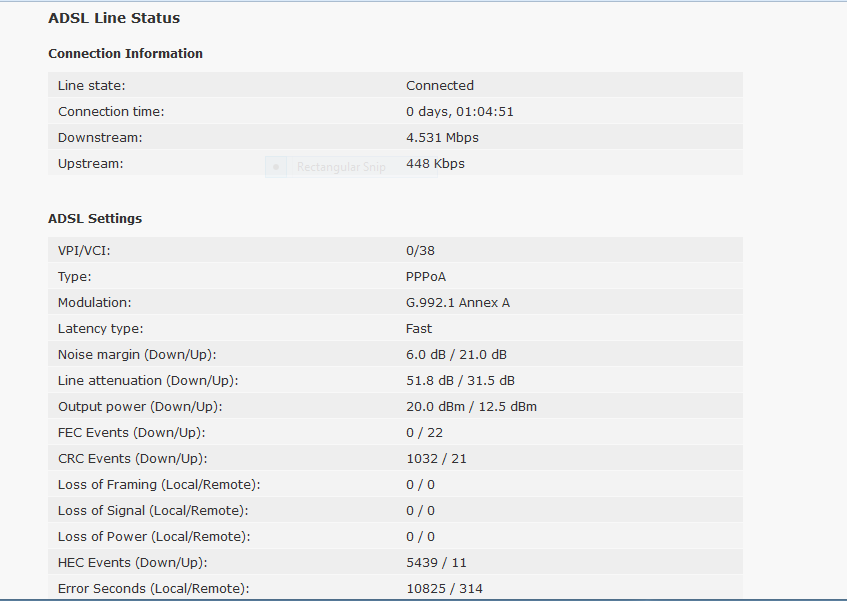Click the FEC Events row label
The image size is (847, 601).
(x=131, y=433)
